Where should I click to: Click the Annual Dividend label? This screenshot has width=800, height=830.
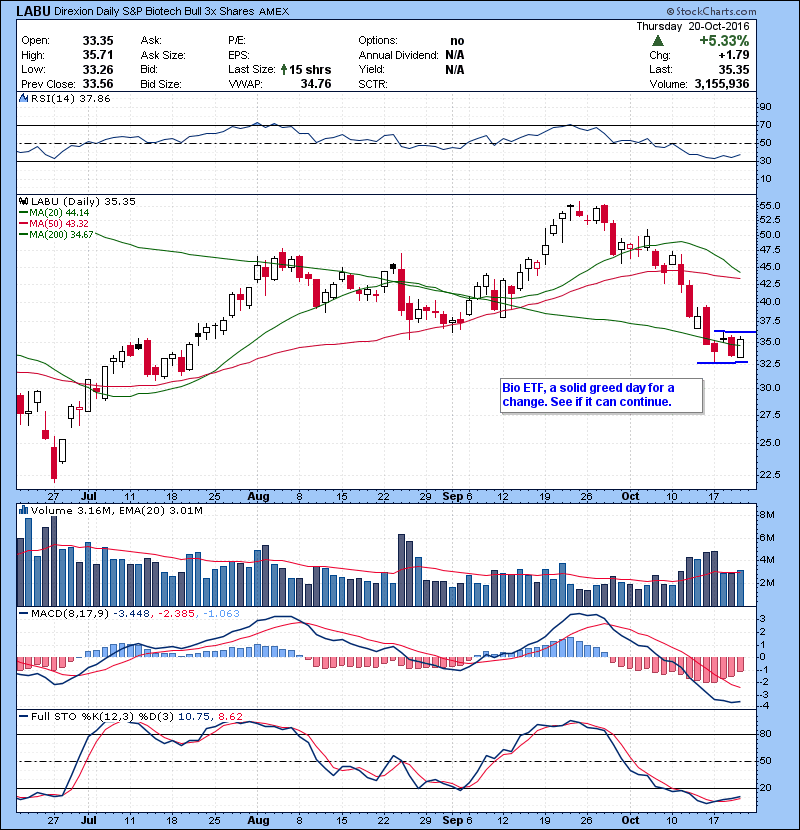pyautogui.click(x=398, y=55)
